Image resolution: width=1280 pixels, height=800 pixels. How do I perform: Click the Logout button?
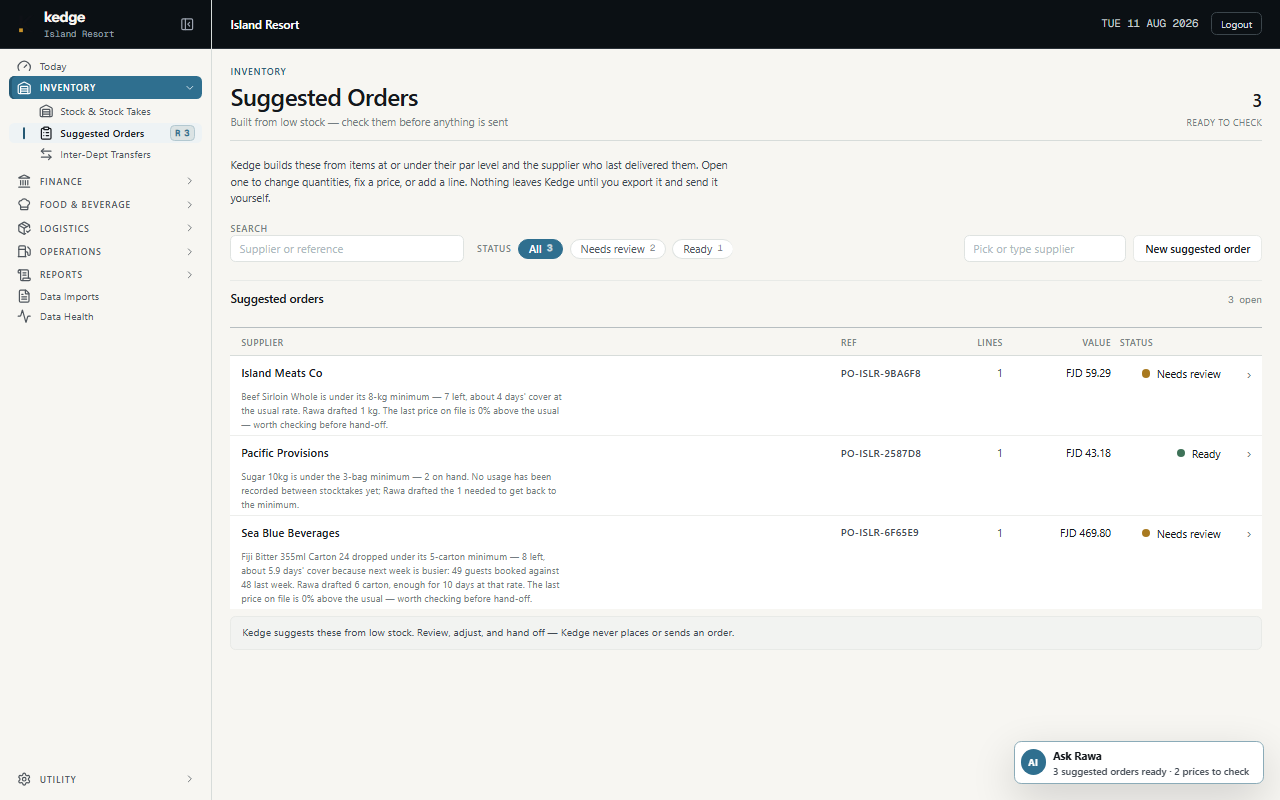1236,24
